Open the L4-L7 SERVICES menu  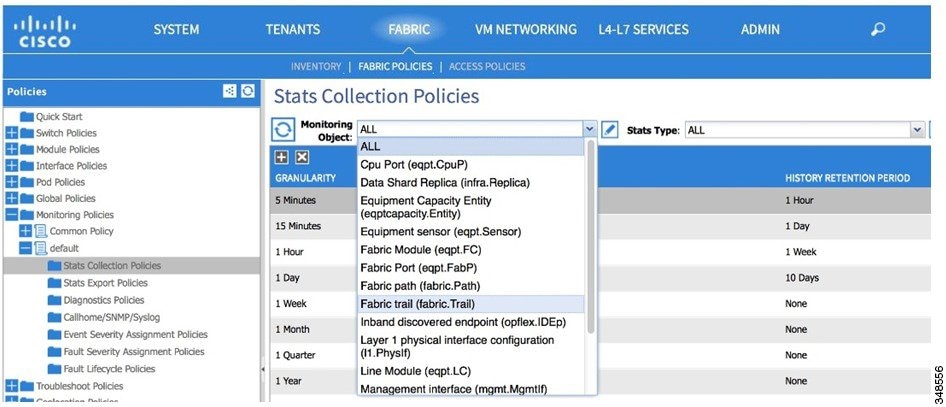click(x=644, y=29)
